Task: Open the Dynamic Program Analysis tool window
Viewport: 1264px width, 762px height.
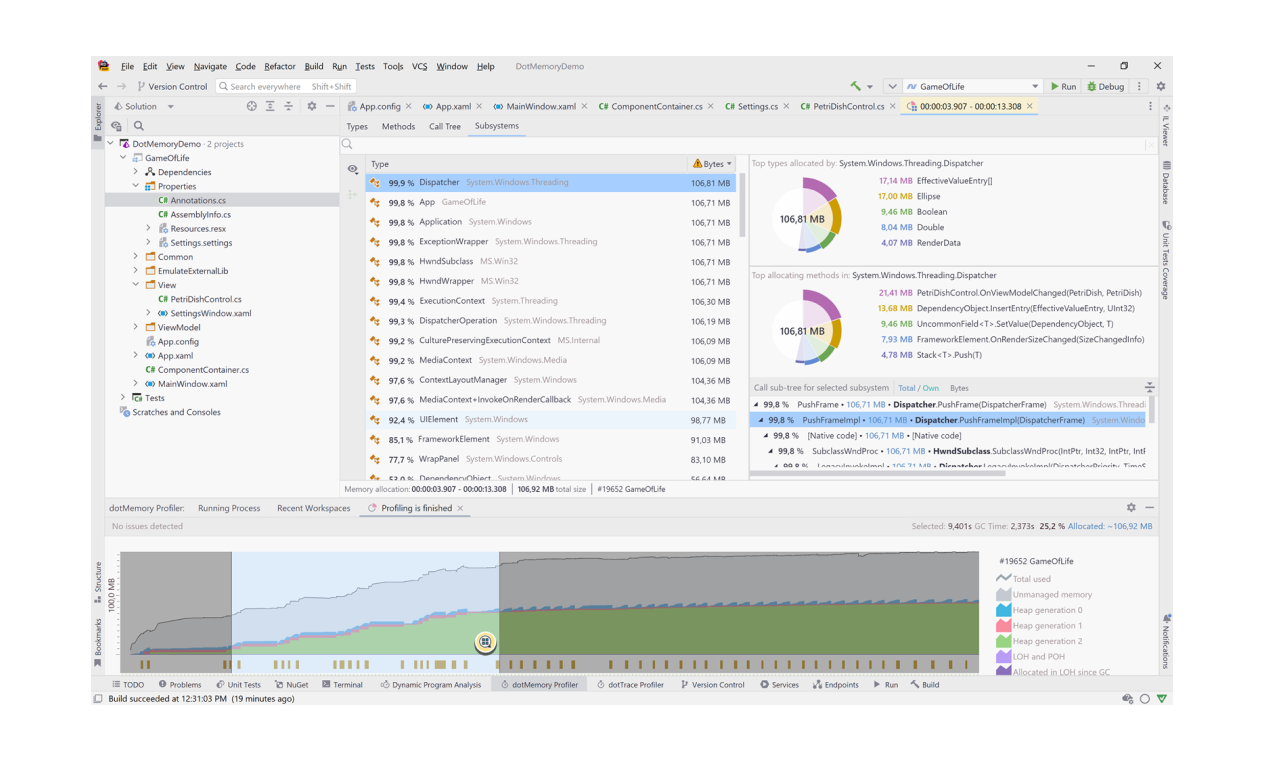Action: (430, 685)
